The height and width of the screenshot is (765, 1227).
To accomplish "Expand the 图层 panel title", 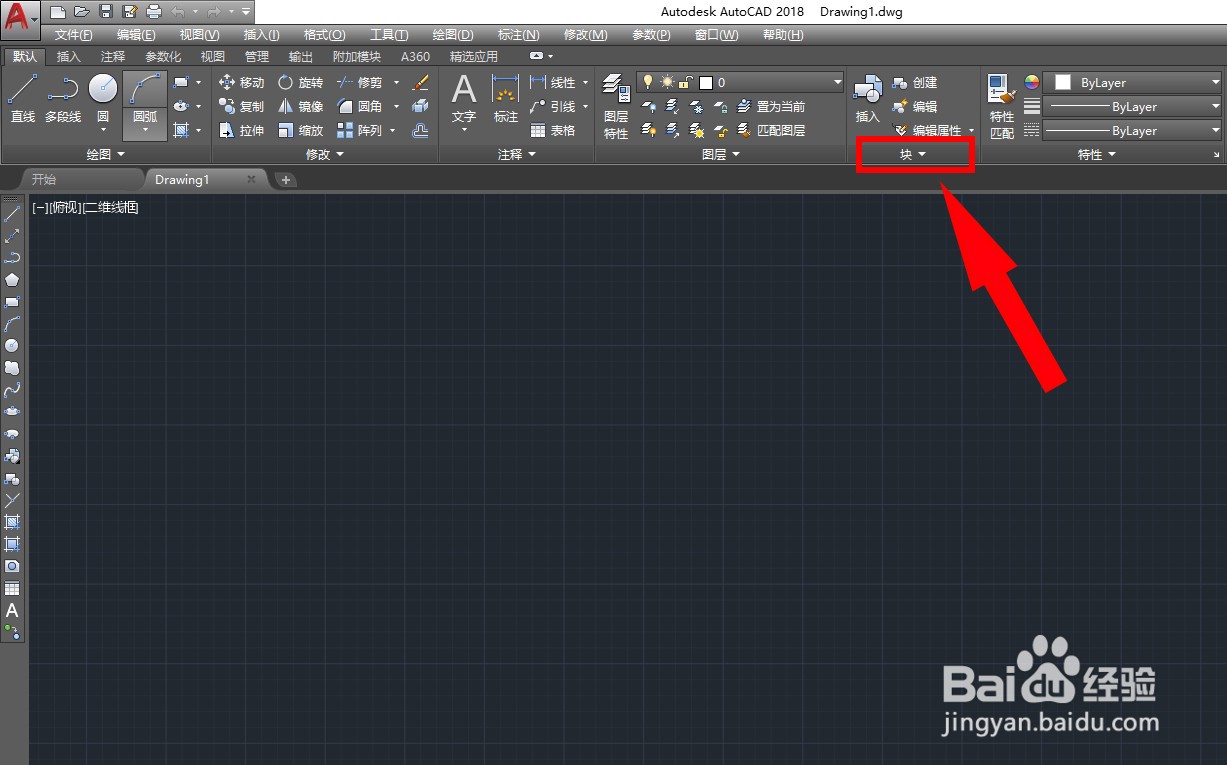I will 720,154.
